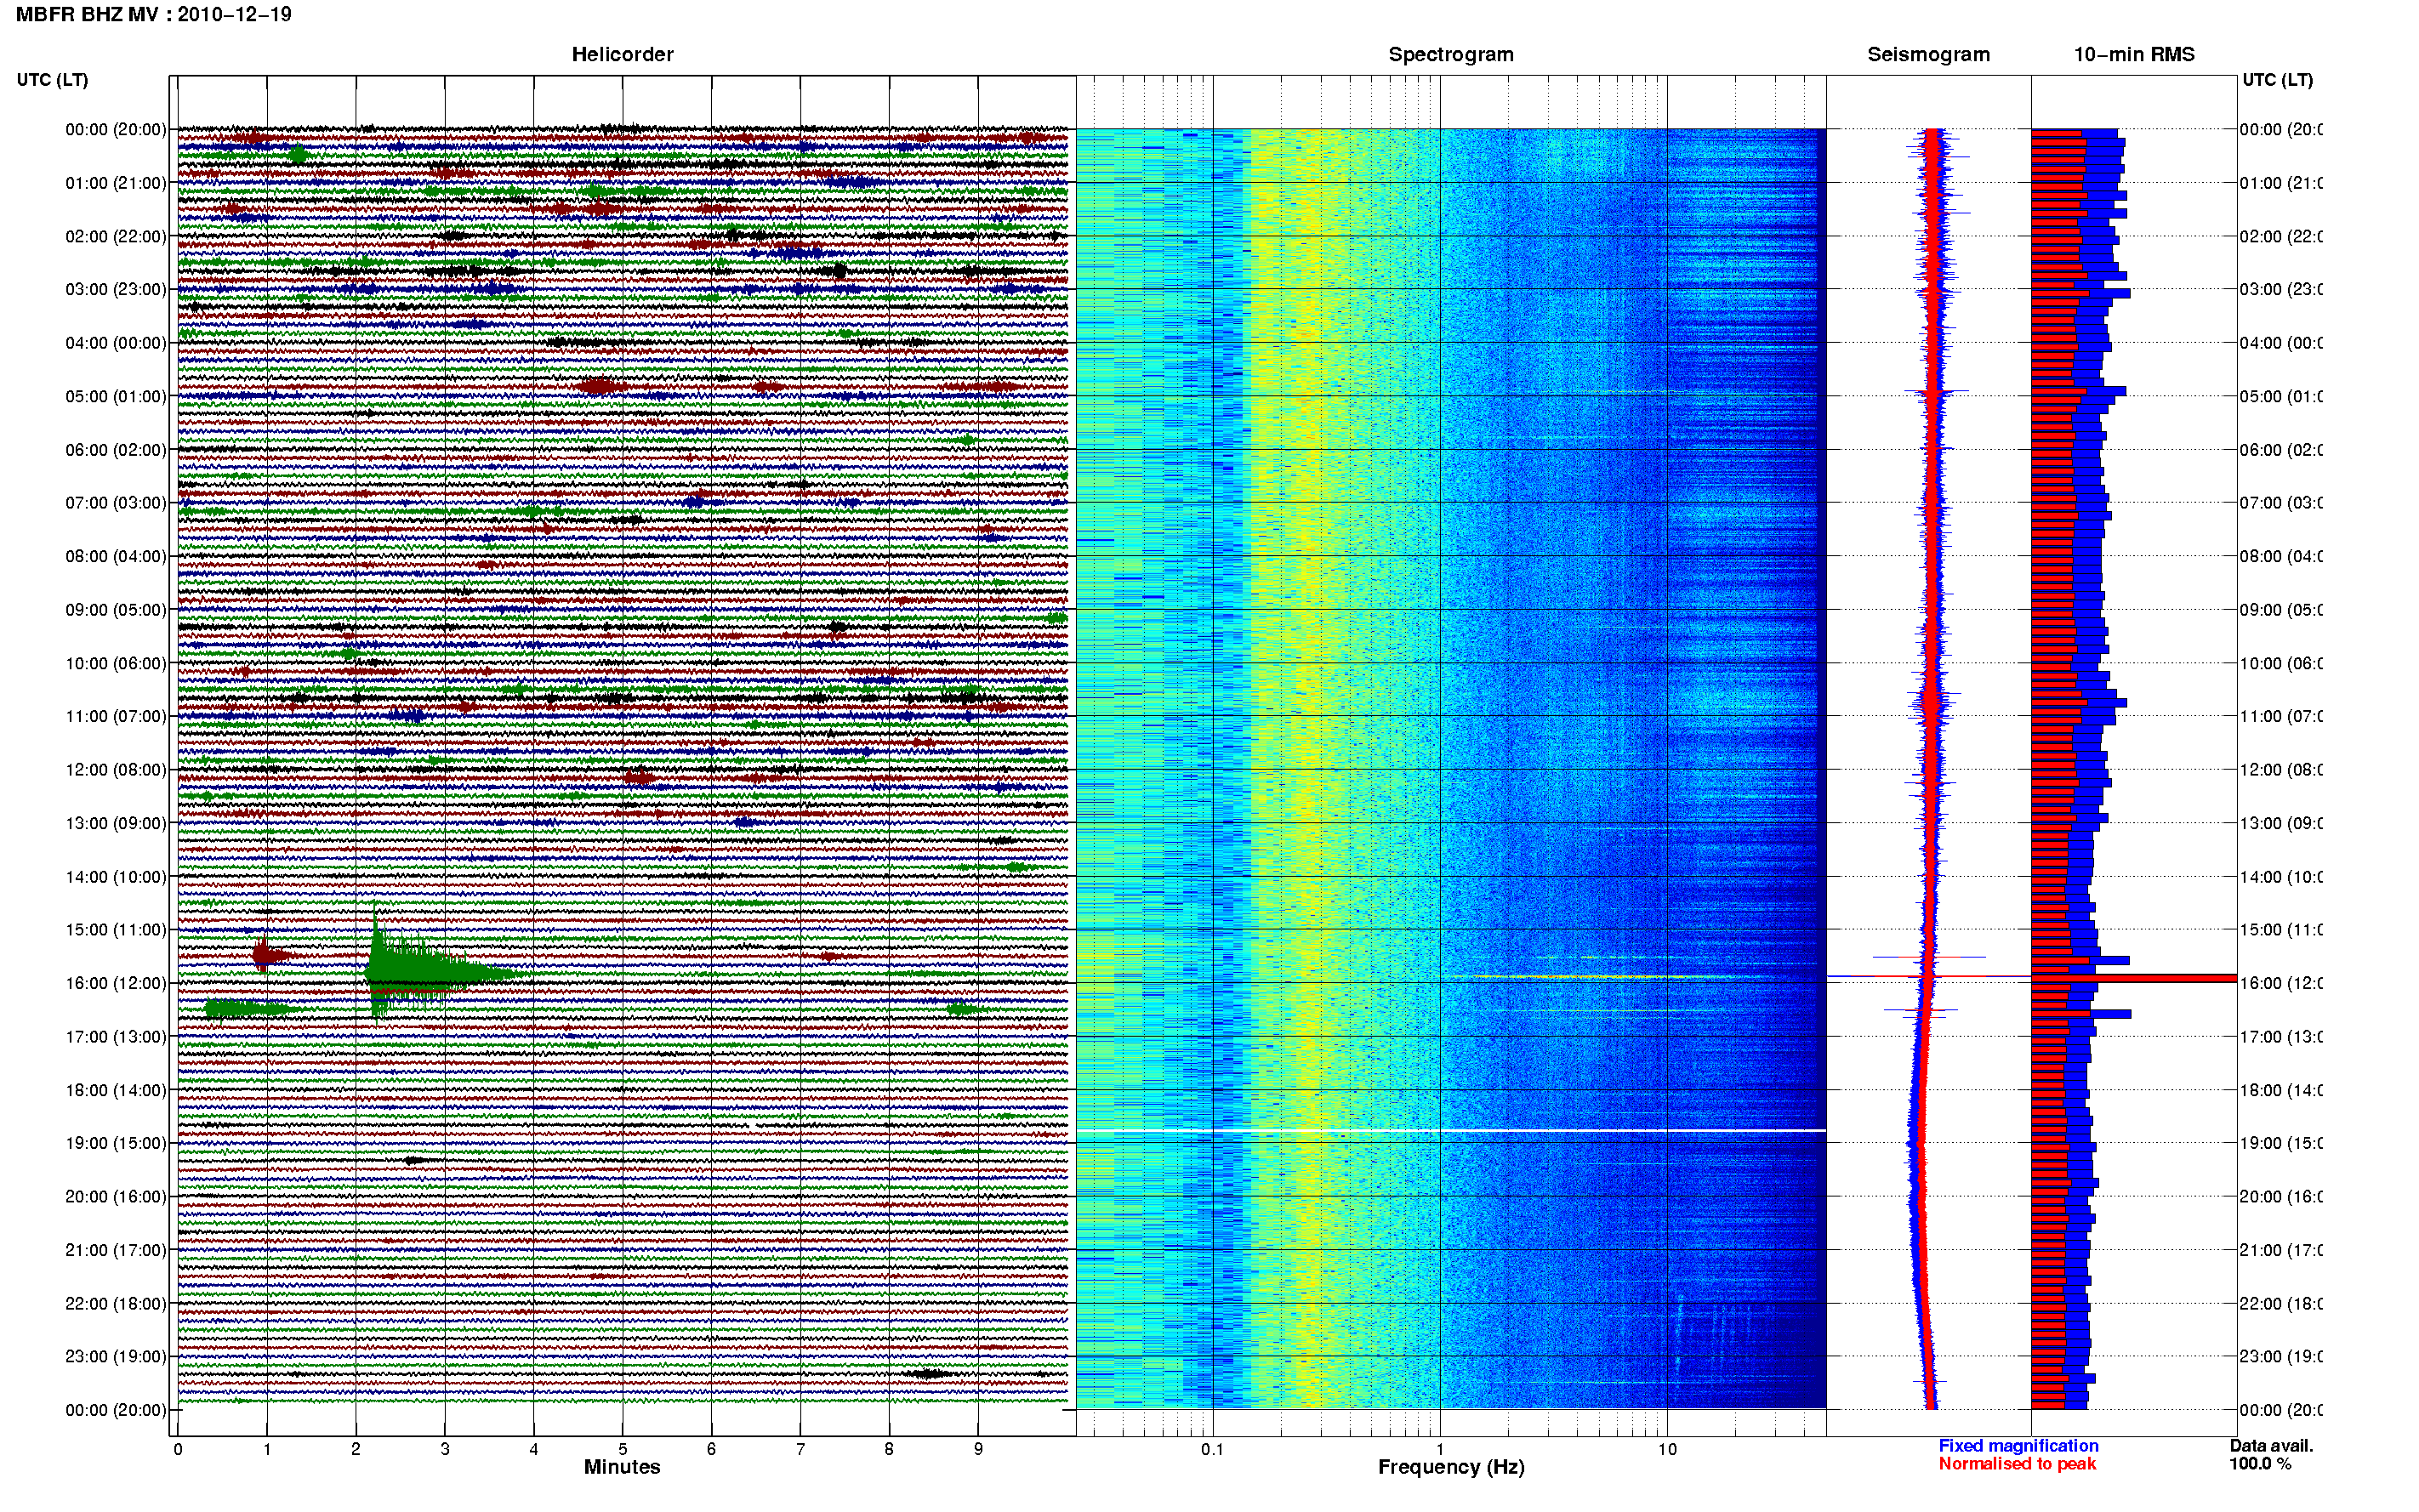Click the right UTC (LT) axis header
Screen dimensions: 2419x1512
click(x=2277, y=80)
